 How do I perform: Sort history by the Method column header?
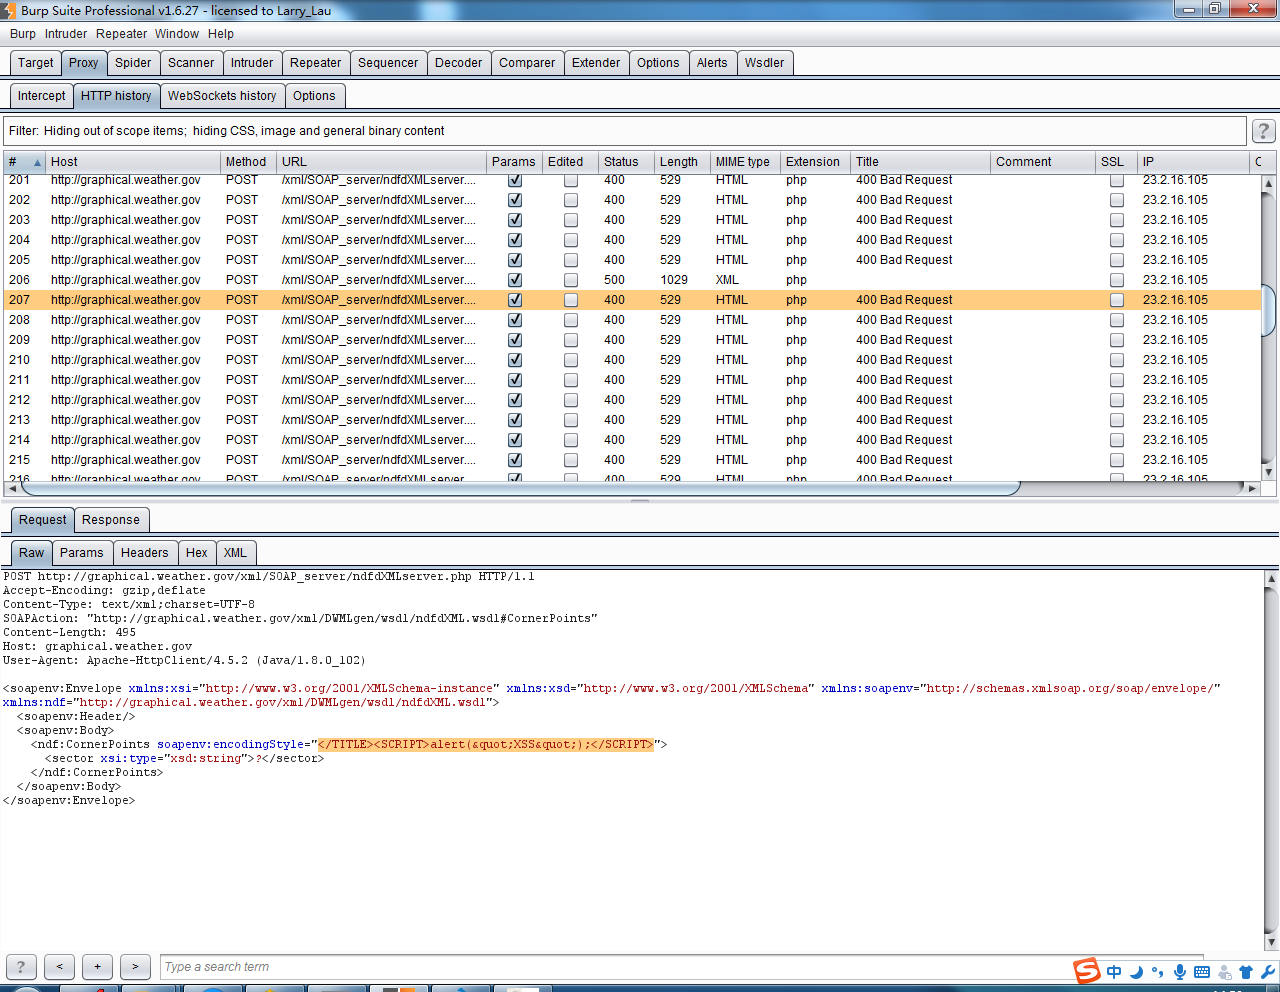click(x=248, y=162)
